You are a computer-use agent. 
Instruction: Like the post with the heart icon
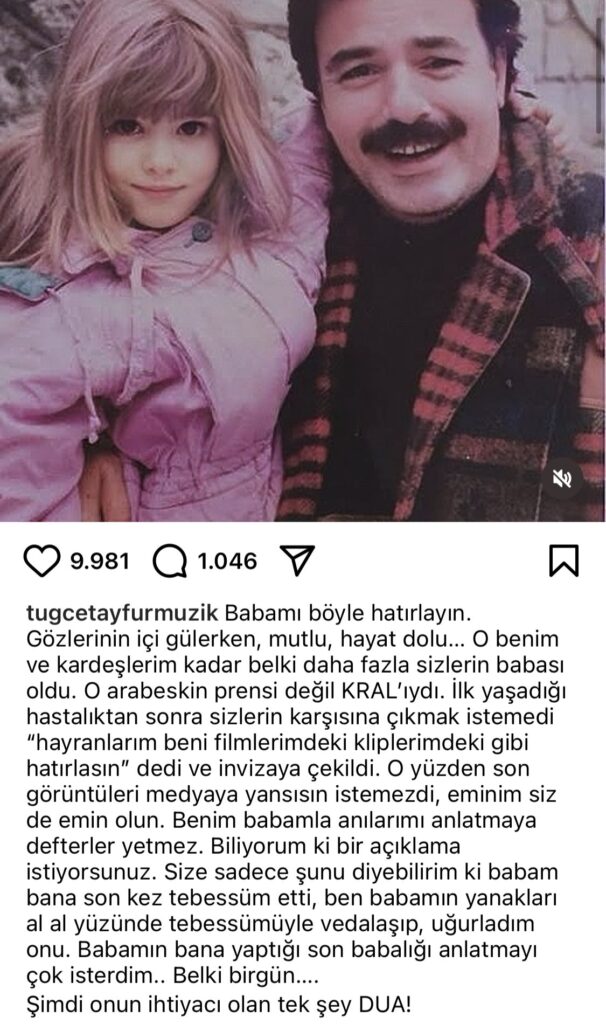[x=41, y=561]
